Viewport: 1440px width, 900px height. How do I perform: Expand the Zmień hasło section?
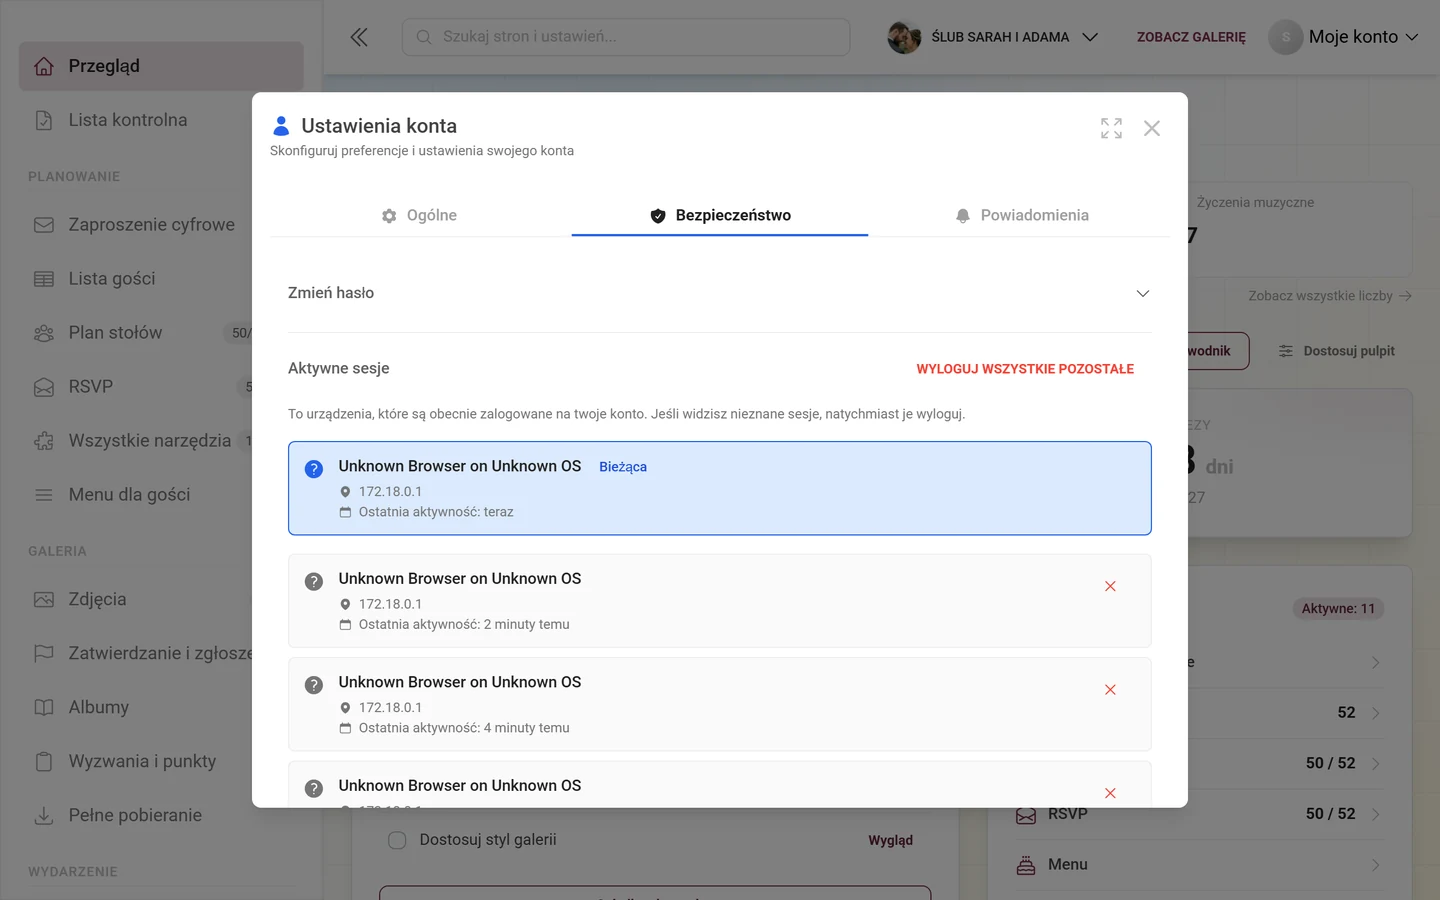pyautogui.click(x=720, y=293)
